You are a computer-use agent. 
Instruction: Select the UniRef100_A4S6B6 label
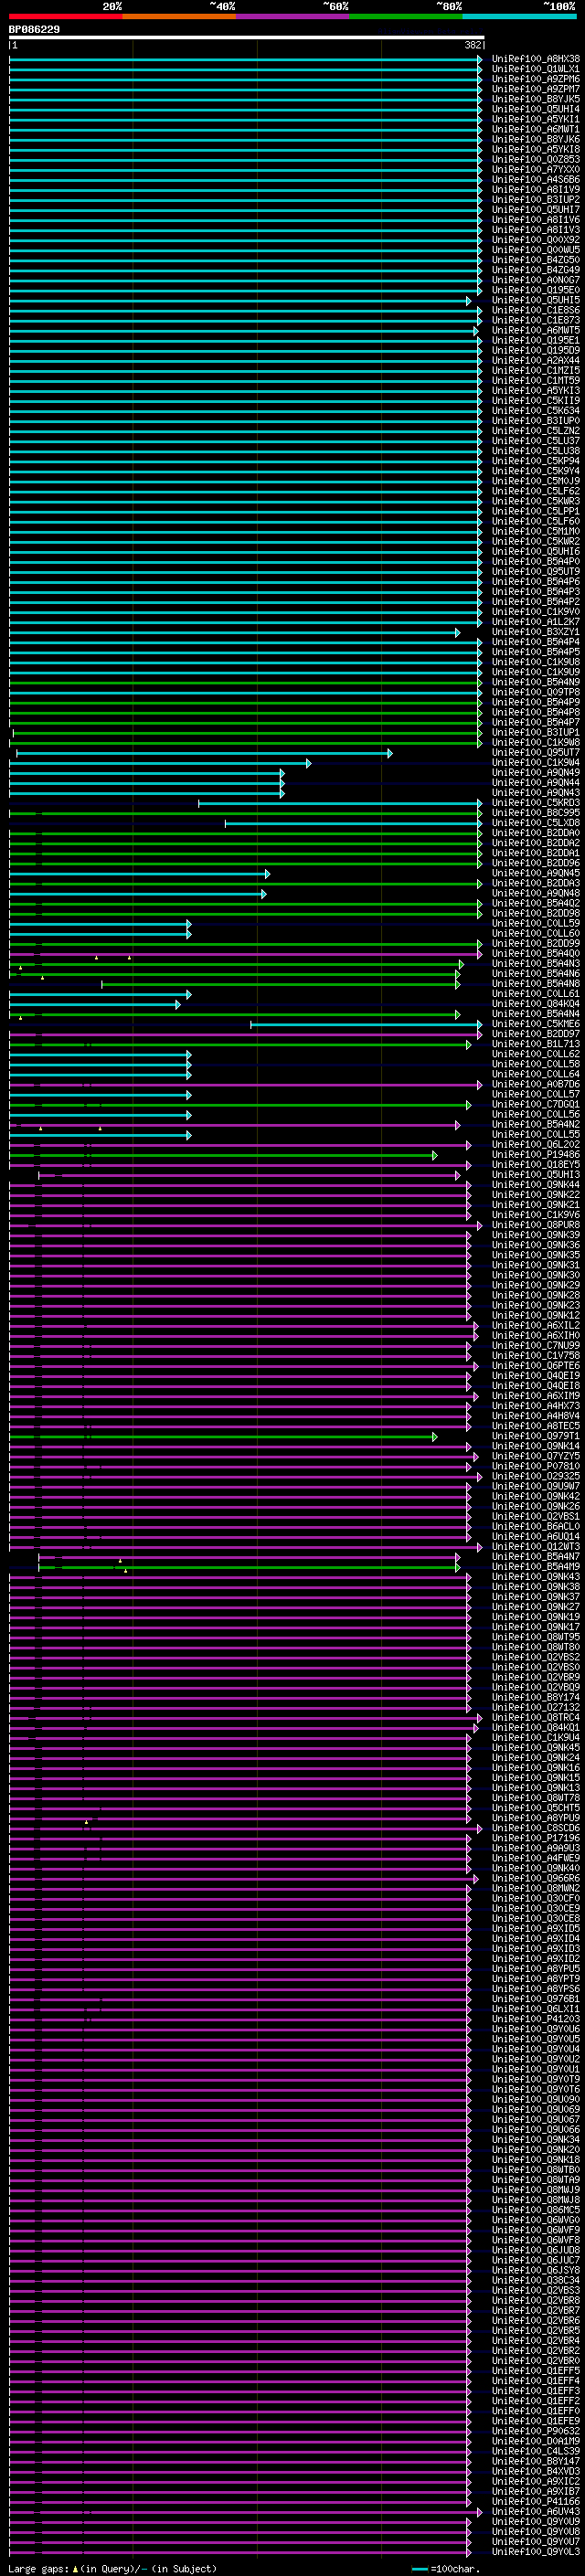click(x=536, y=179)
